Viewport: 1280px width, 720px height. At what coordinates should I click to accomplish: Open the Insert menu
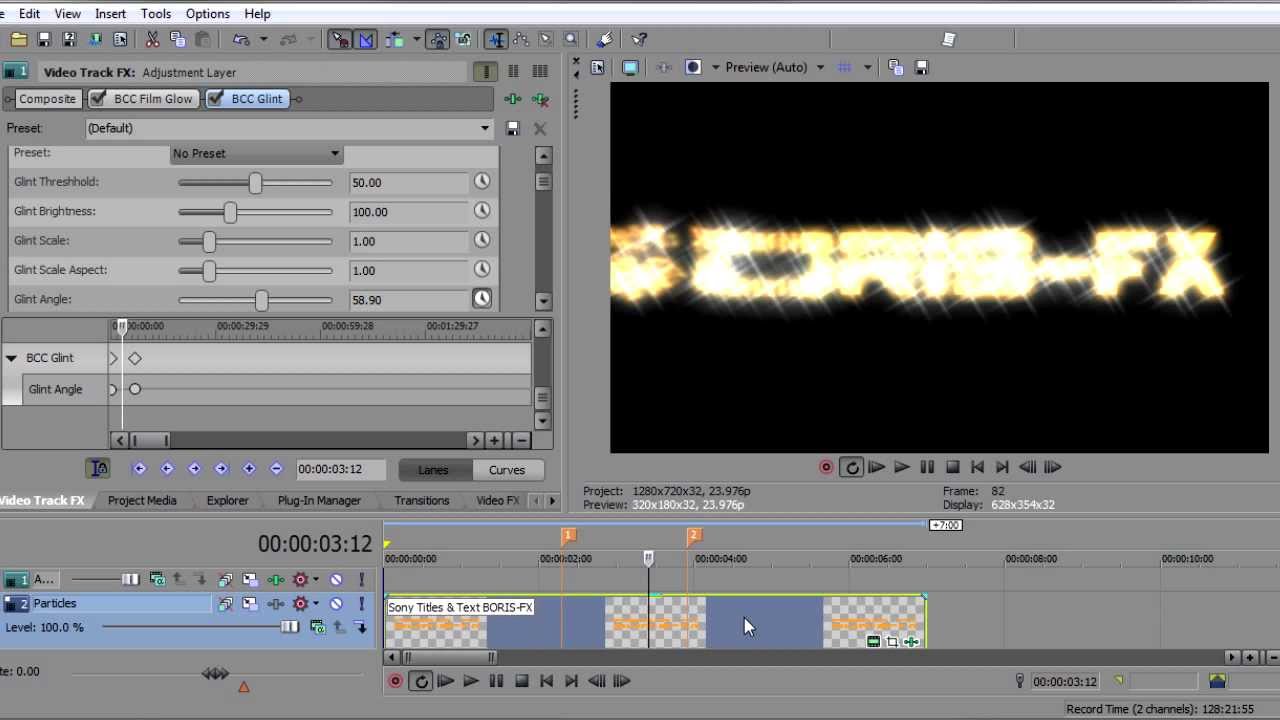point(110,14)
